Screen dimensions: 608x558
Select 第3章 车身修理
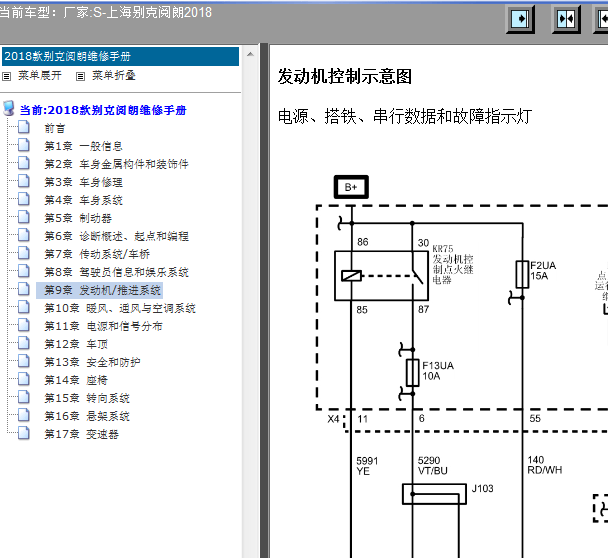point(83,182)
